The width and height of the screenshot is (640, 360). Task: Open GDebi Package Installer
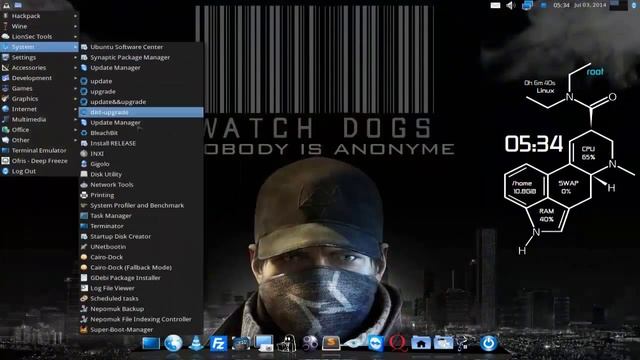pyautogui.click(x=141, y=278)
